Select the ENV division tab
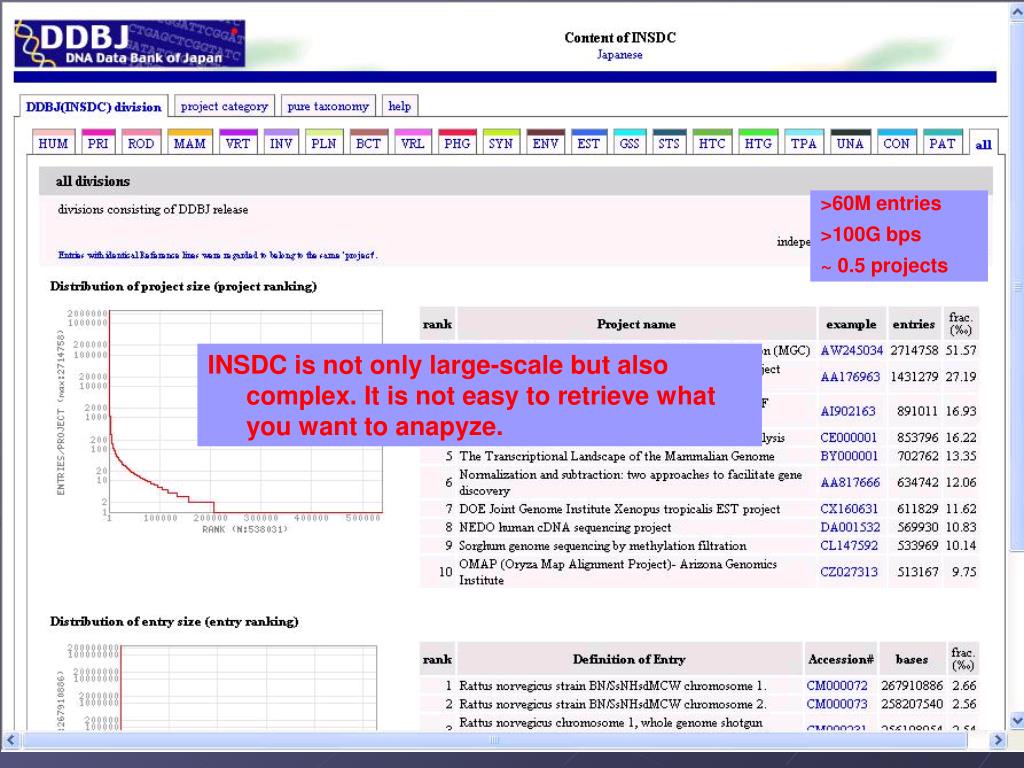 (x=545, y=142)
